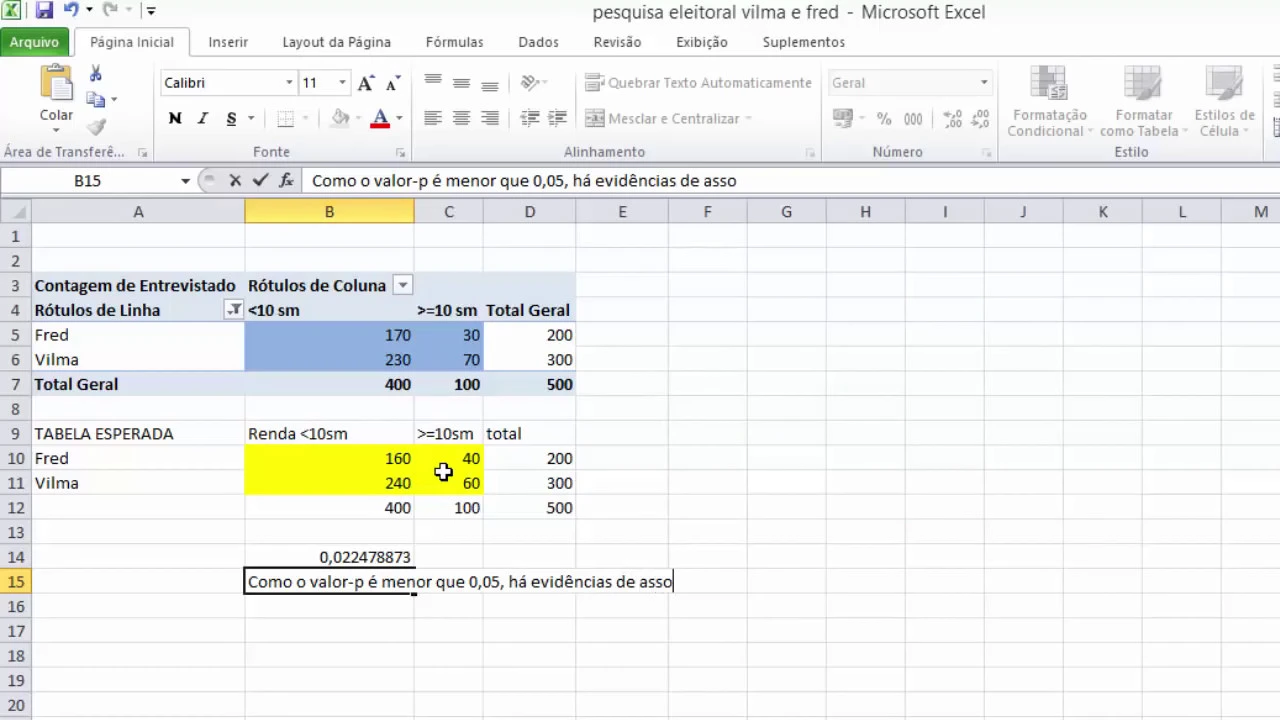Screen dimensions: 1280x720
Task: Click the formula bar text
Action: [x=524, y=181]
